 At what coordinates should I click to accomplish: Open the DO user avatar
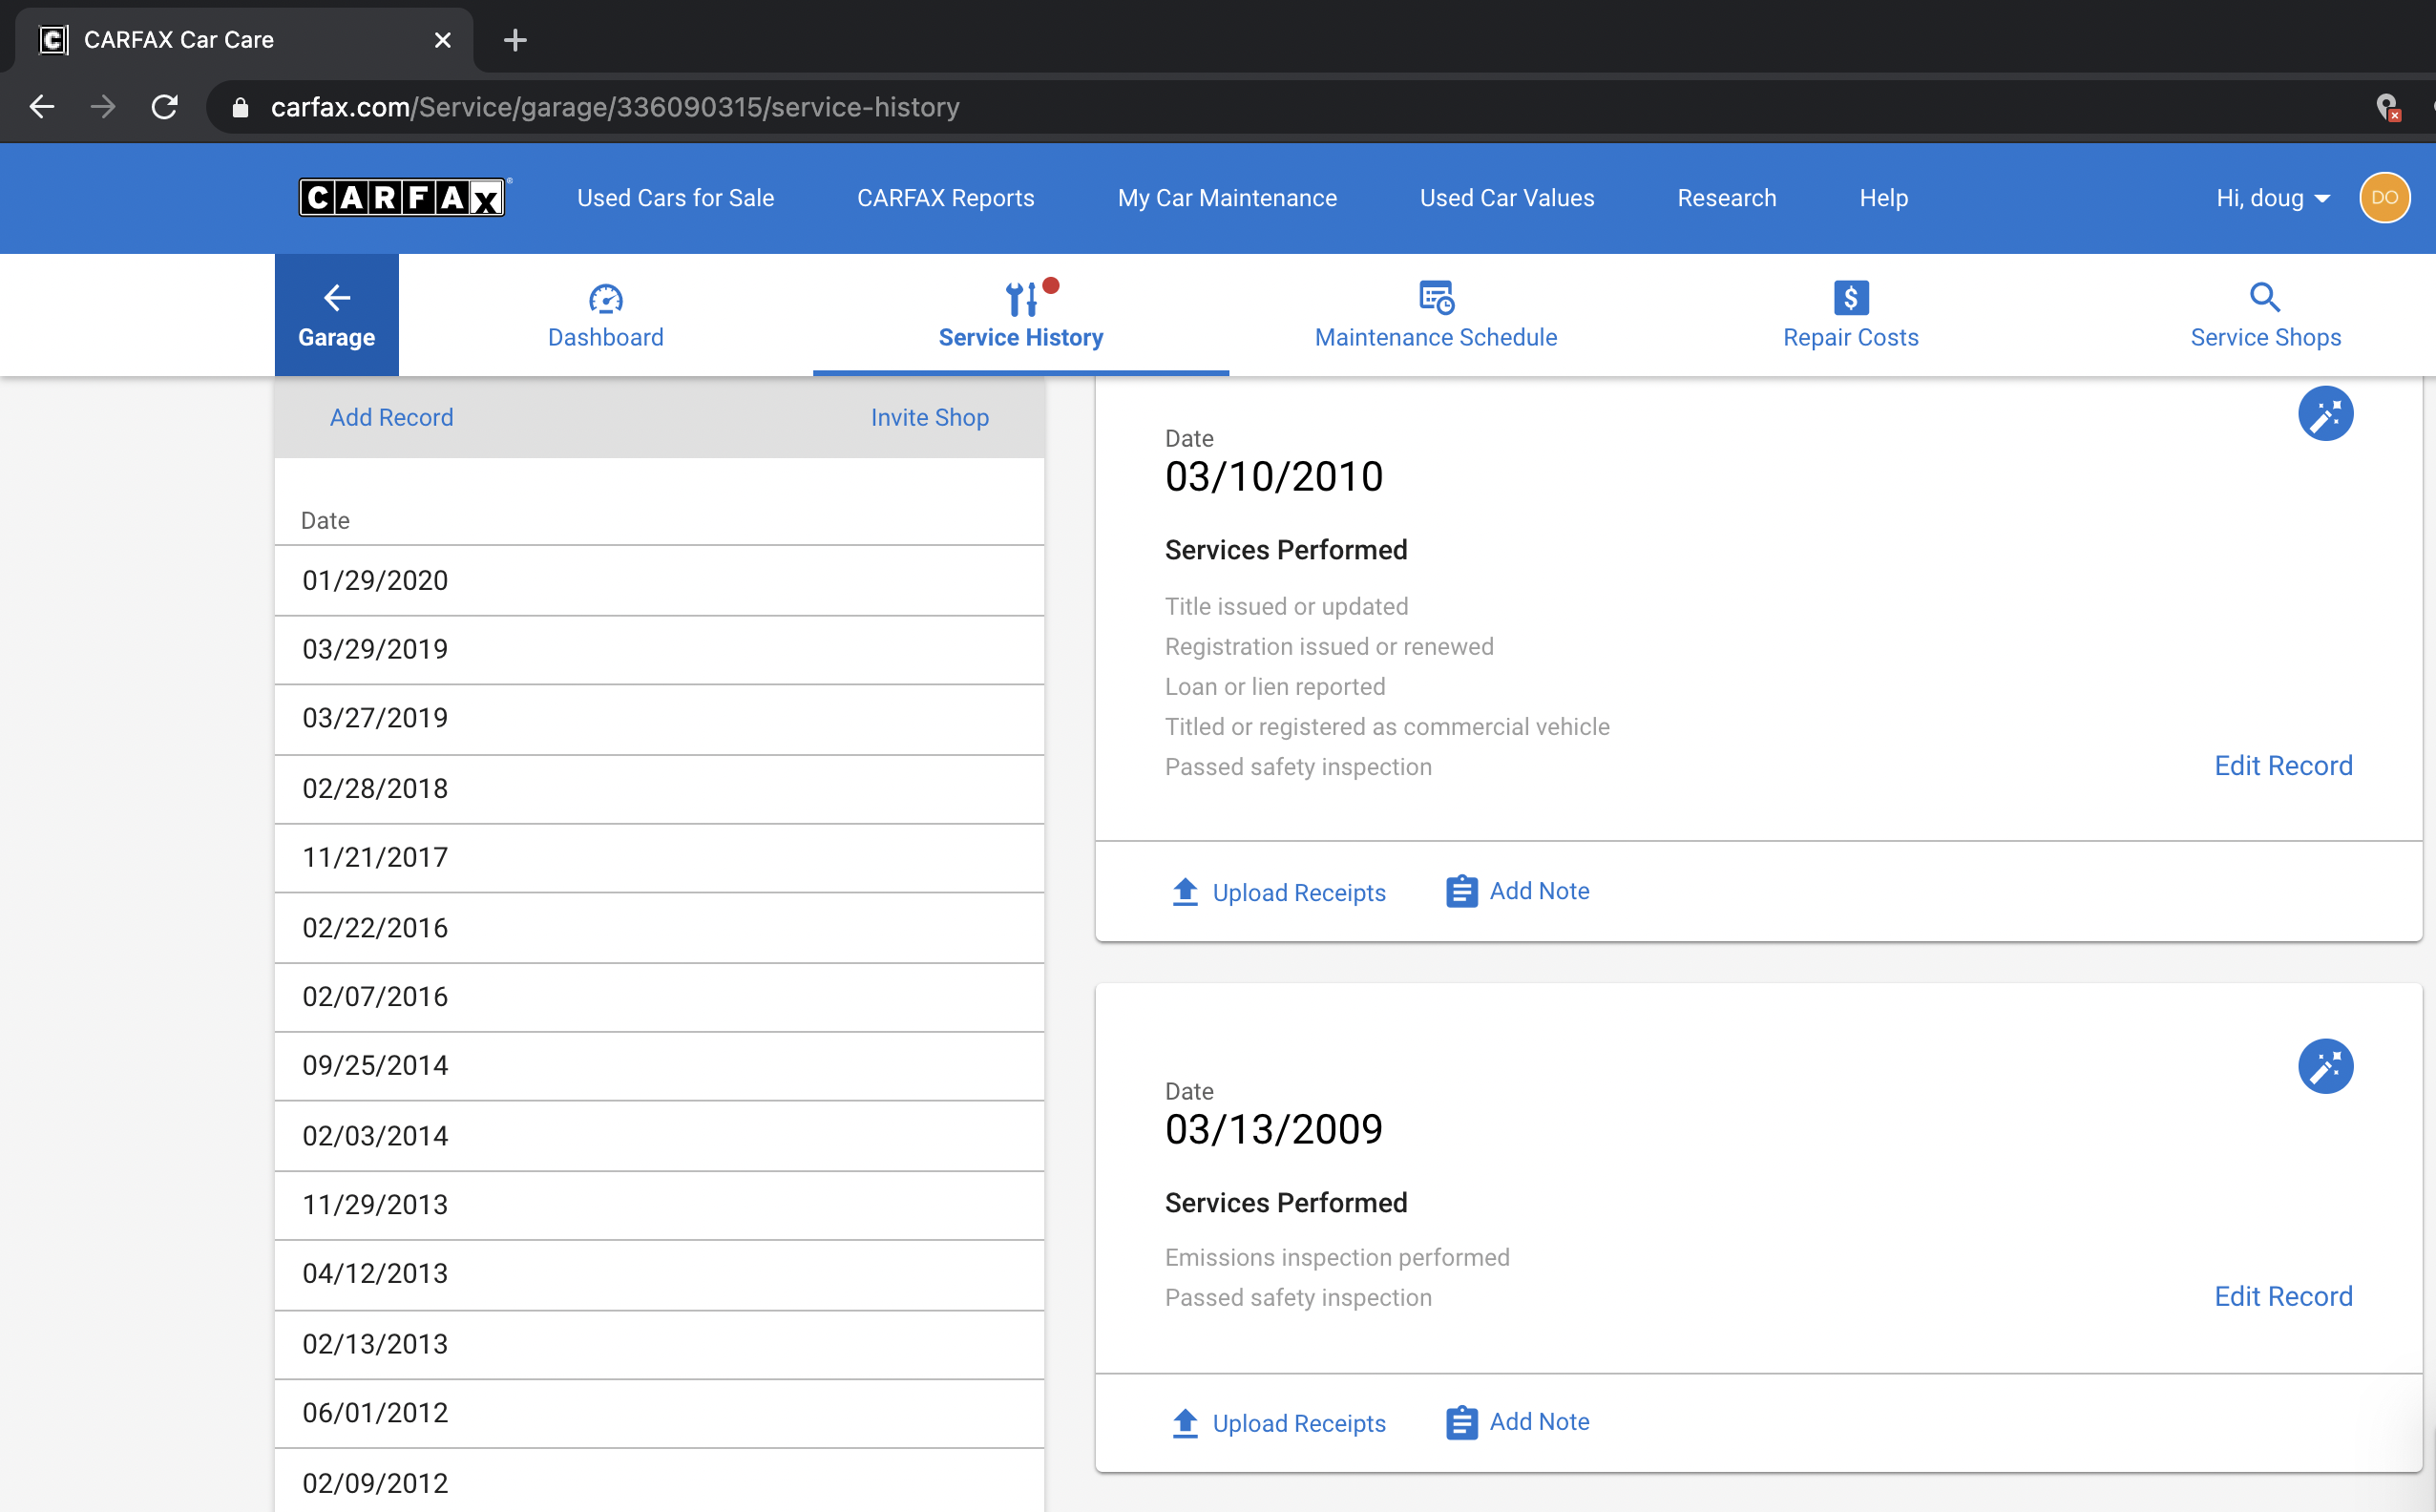pyautogui.click(x=2384, y=197)
